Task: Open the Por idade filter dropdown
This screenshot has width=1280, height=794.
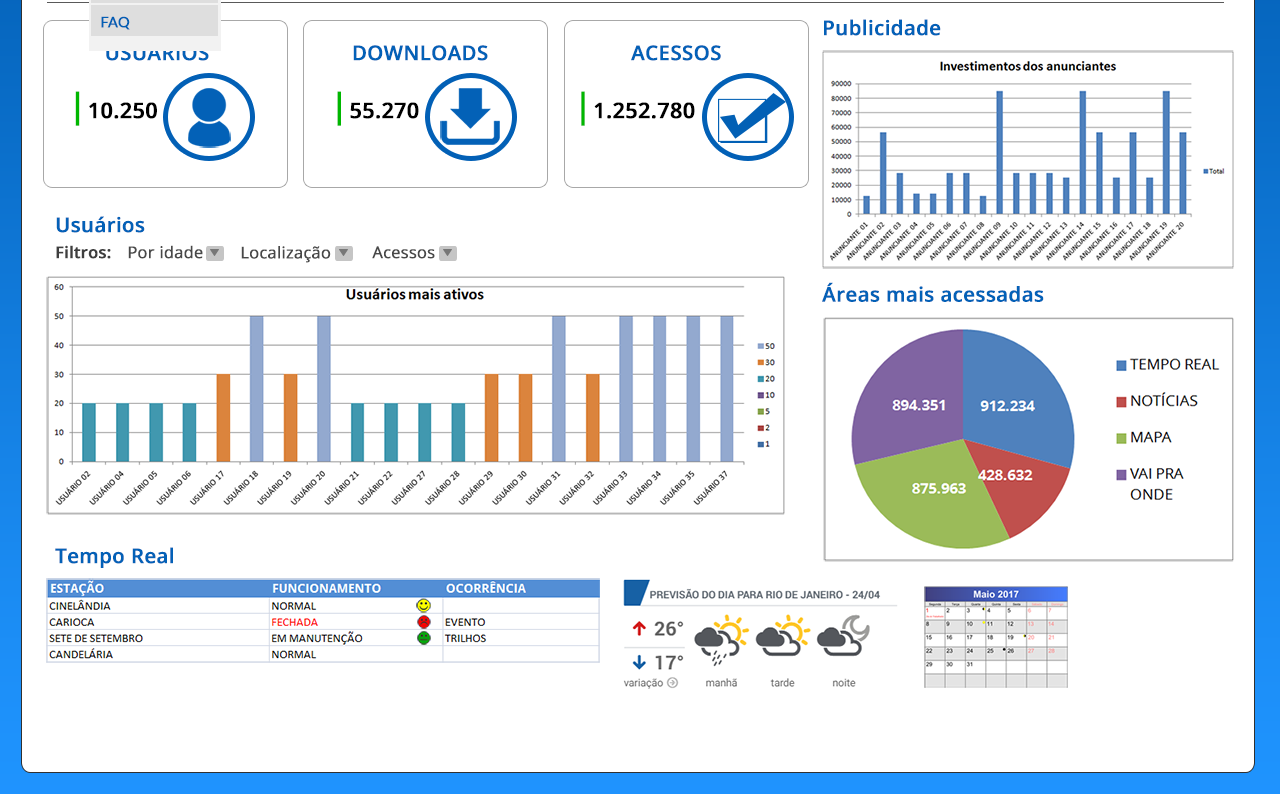Action: [215, 253]
